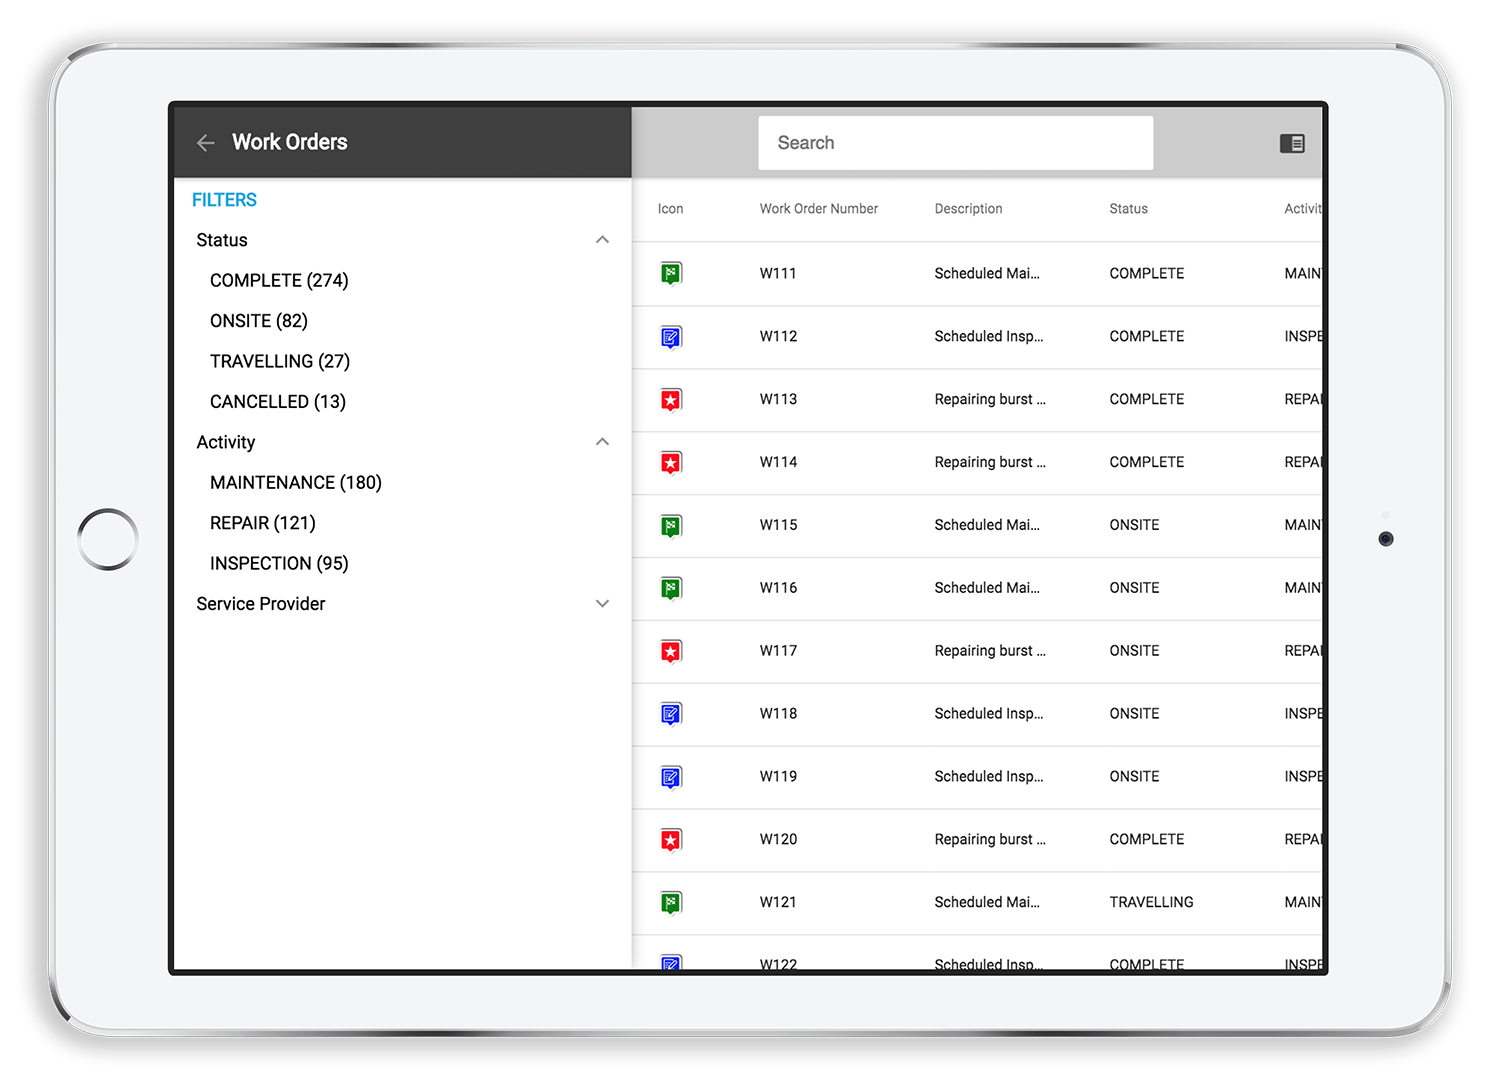The width and height of the screenshot is (1500, 1080).
Task: Sort by Work Order Number column header
Action: coord(819,209)
